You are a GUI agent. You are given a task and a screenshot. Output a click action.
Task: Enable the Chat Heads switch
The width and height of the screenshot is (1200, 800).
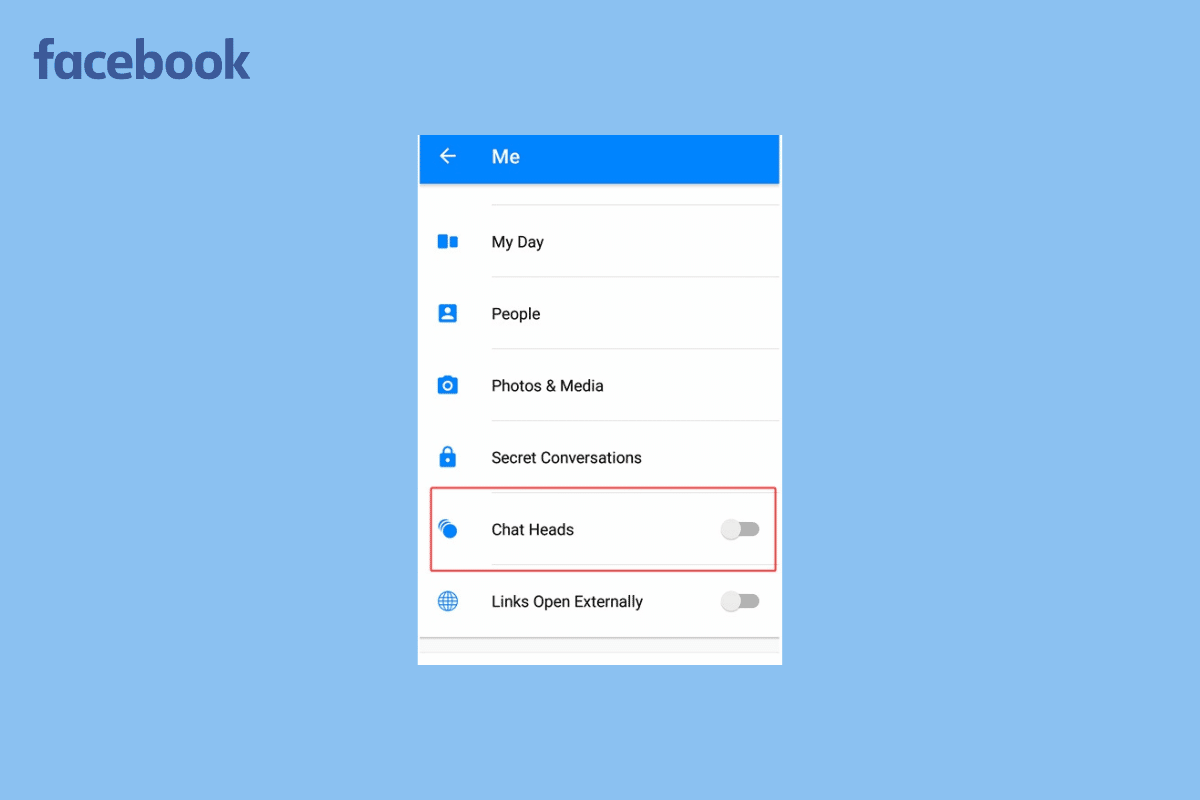coord(740,529)
